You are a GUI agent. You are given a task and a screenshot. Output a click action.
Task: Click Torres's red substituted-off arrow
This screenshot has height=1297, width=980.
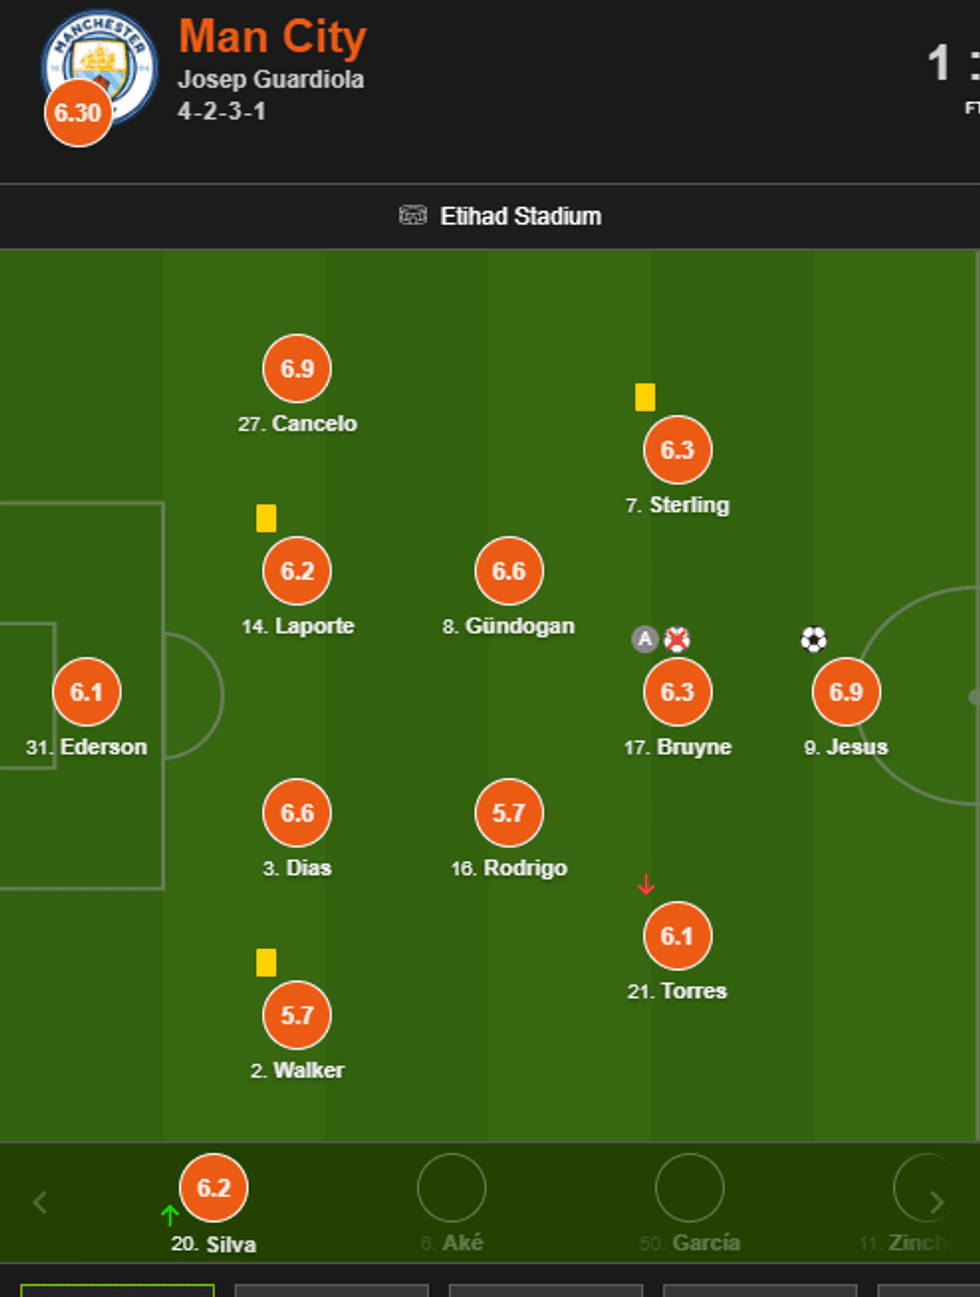pyautogui.click(x=646, y=884)
